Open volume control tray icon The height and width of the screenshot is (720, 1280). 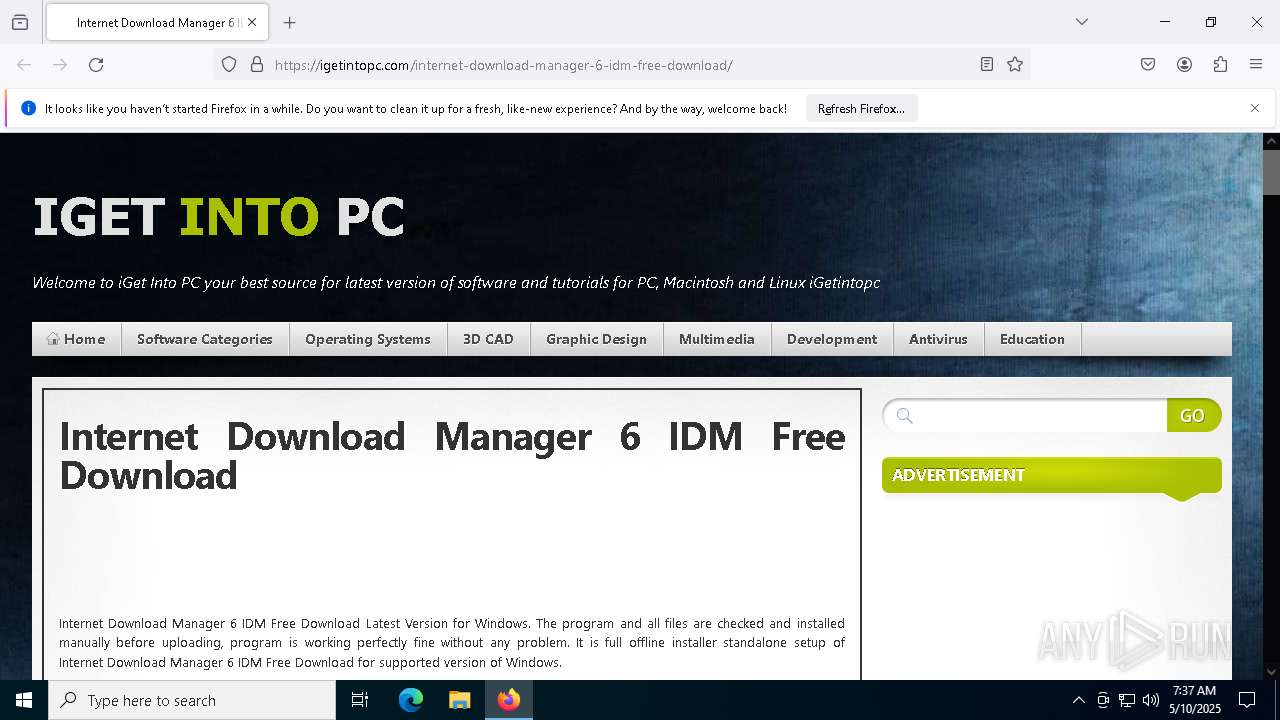point(1151,700)
